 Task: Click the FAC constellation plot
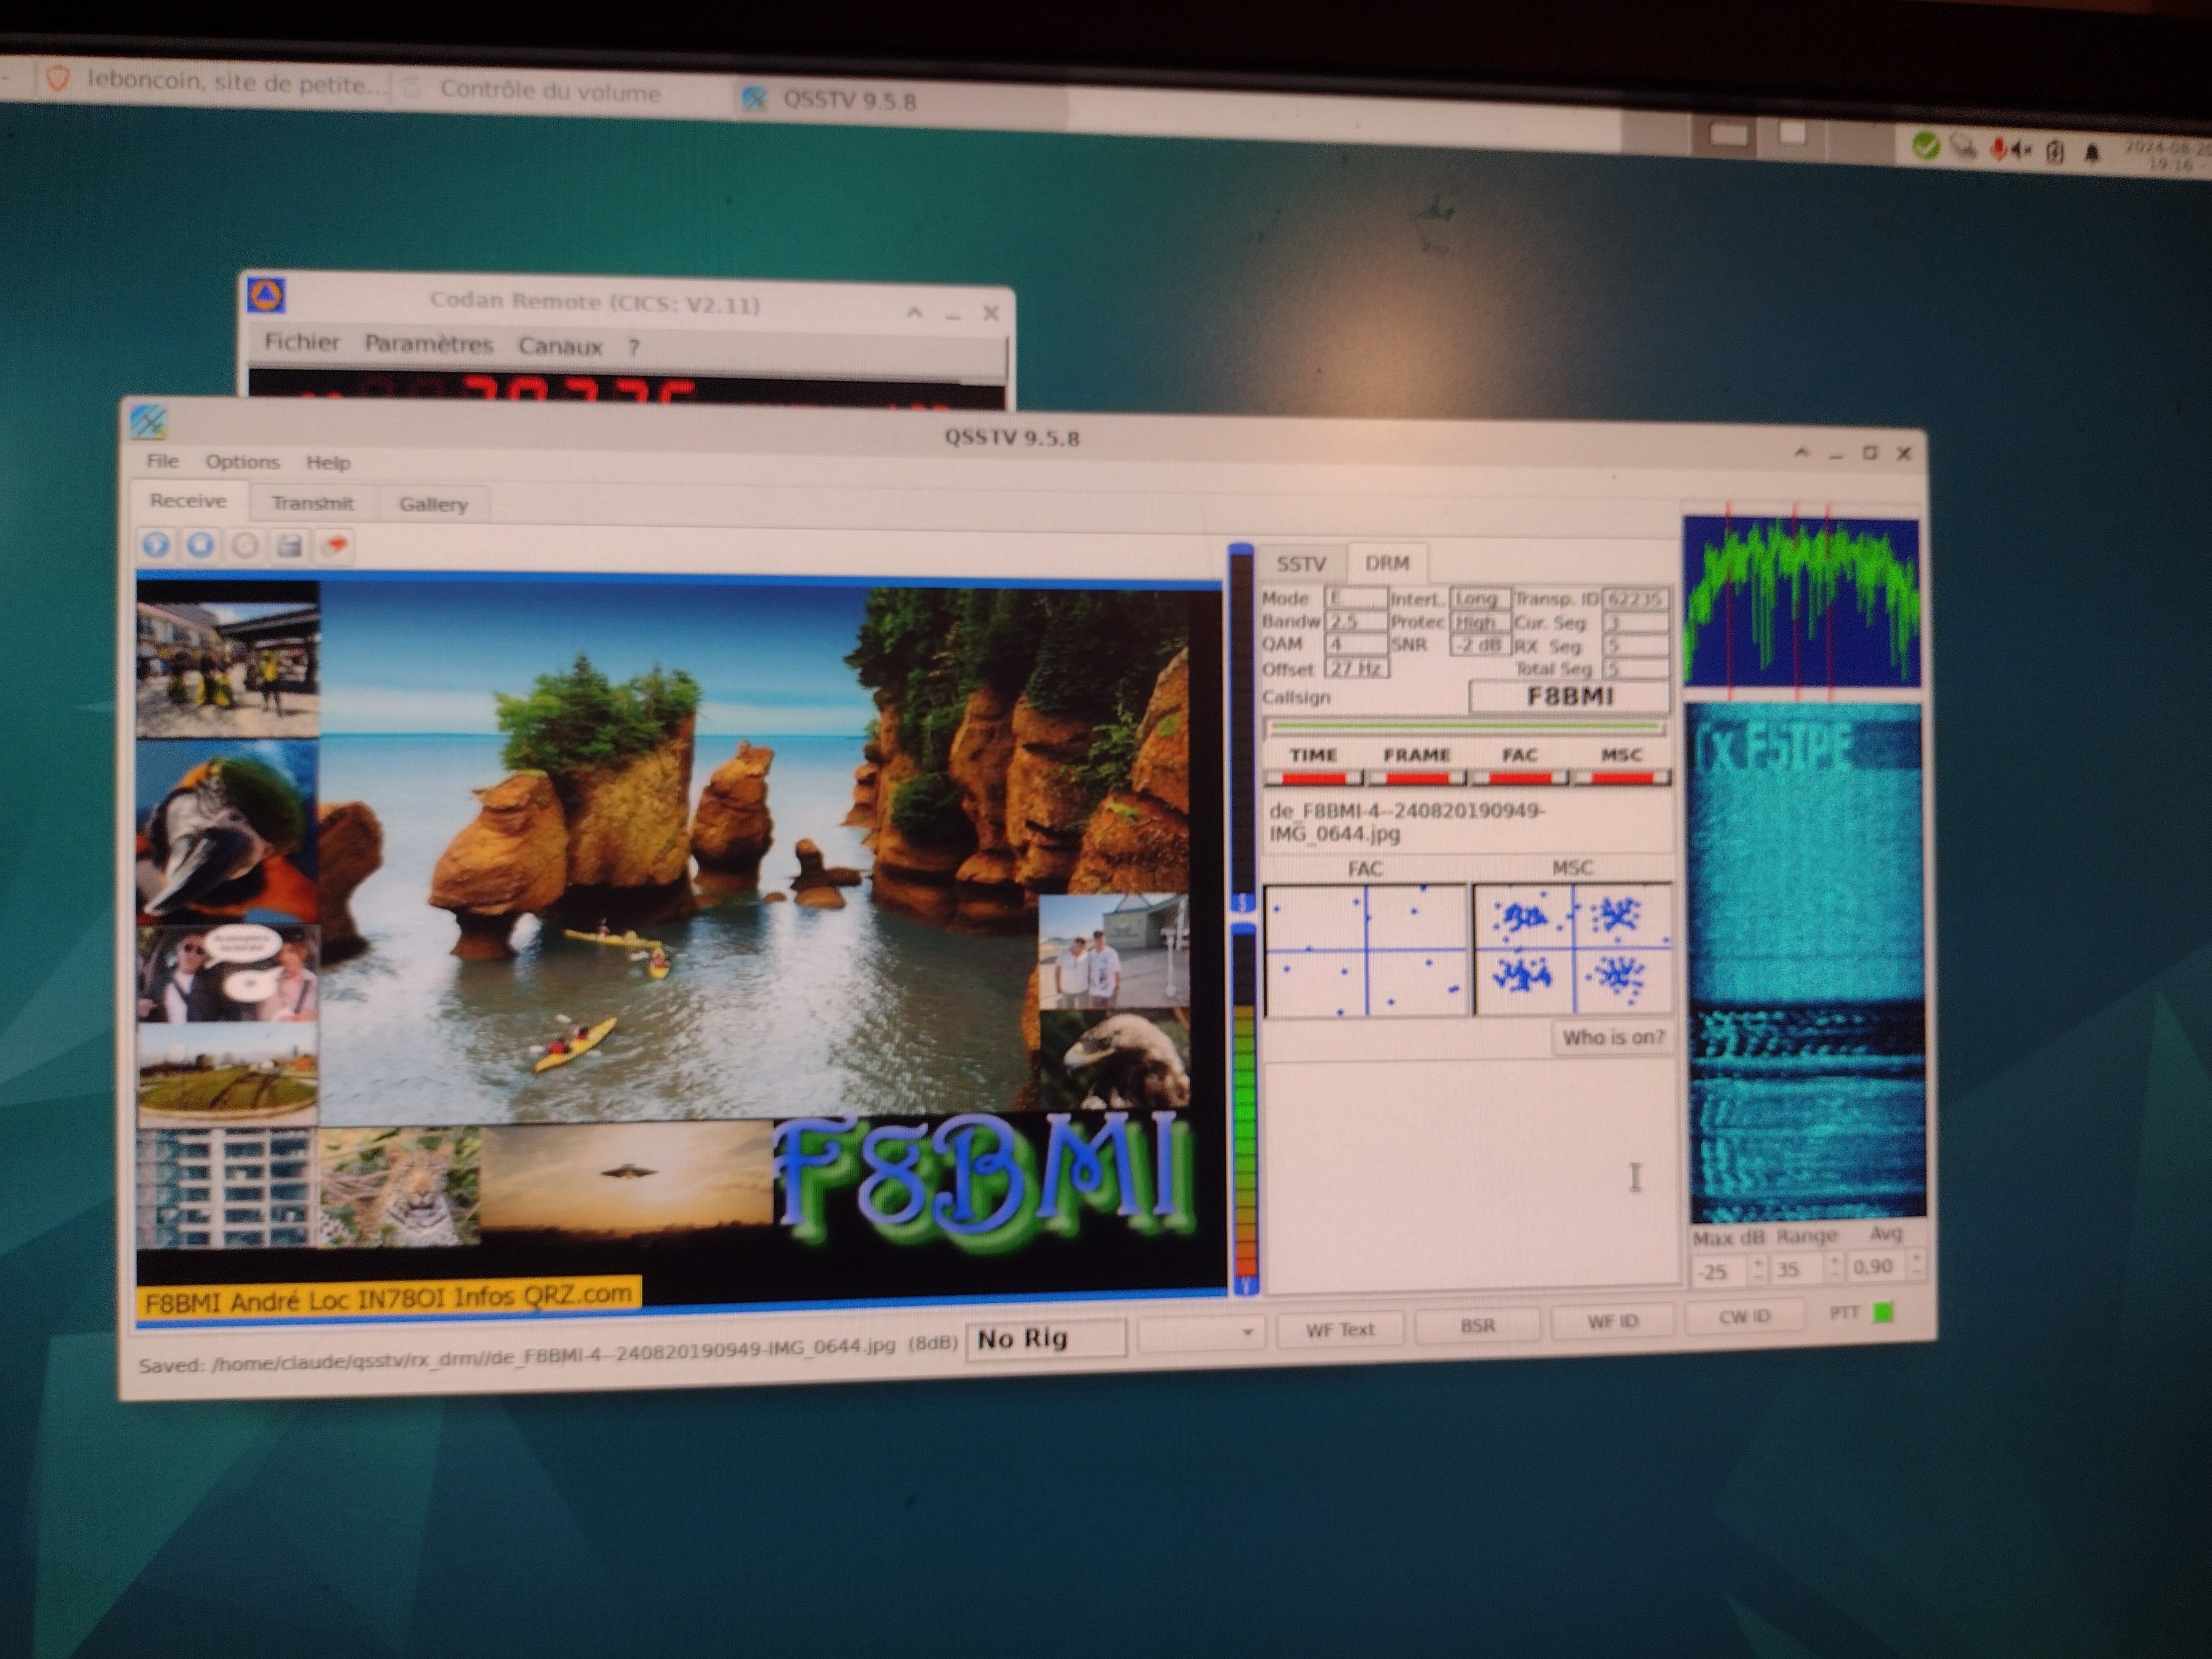pyautogui.click(x=1366, y=950)
